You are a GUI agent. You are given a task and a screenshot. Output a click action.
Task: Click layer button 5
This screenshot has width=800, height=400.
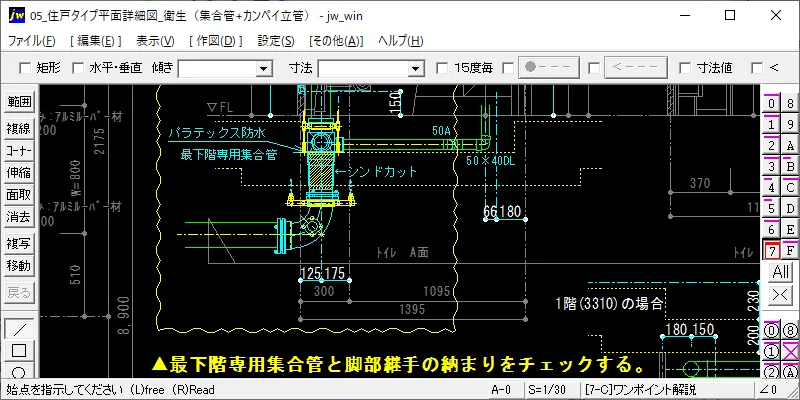tap(772, 209)
